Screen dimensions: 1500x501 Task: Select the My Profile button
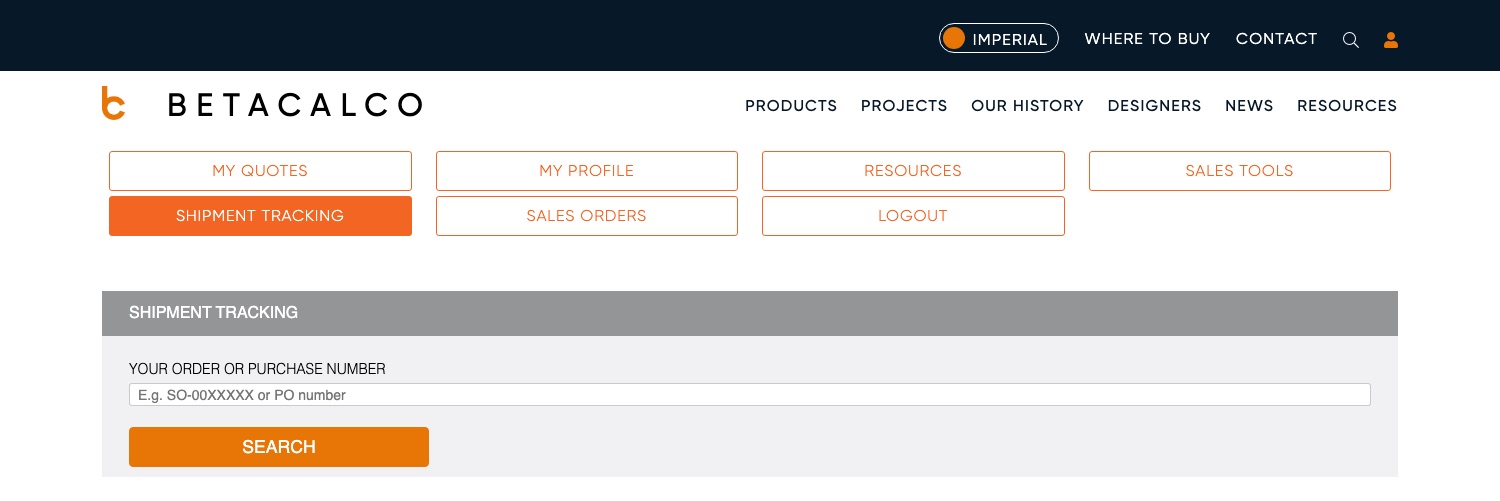pos(587,171)
